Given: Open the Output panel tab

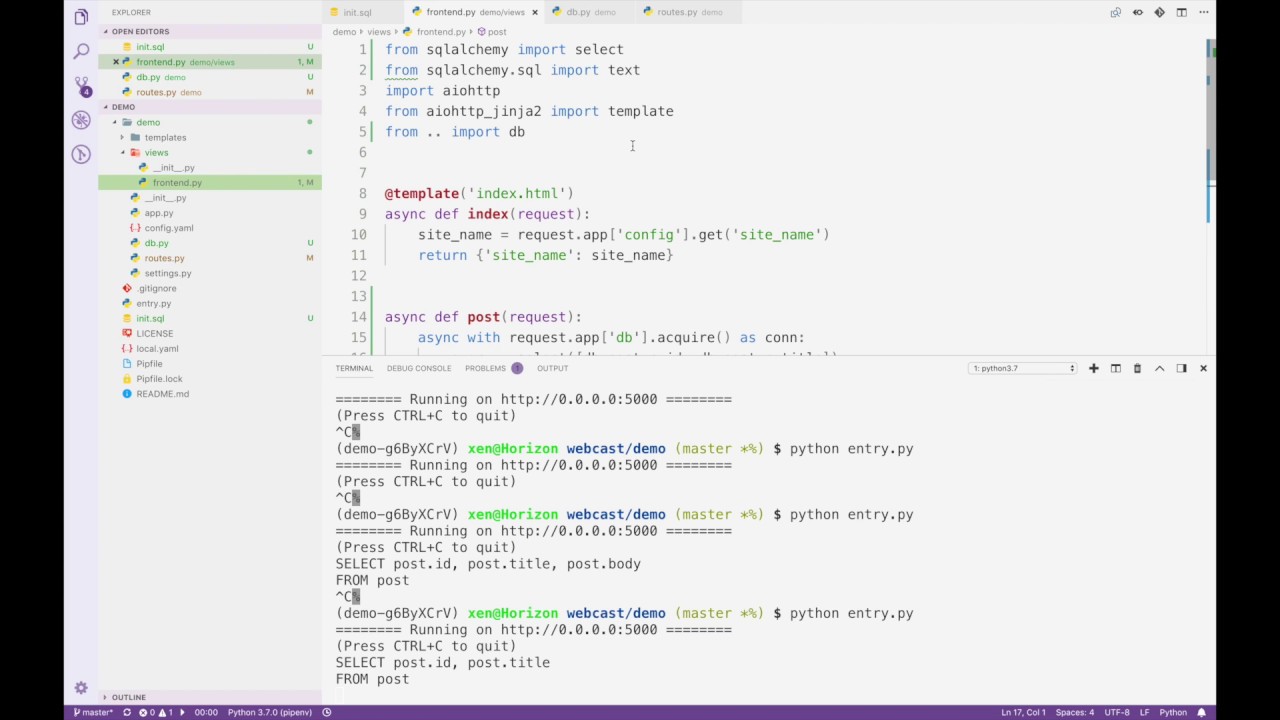Looking at the screenshot, I should coord(552,368).
